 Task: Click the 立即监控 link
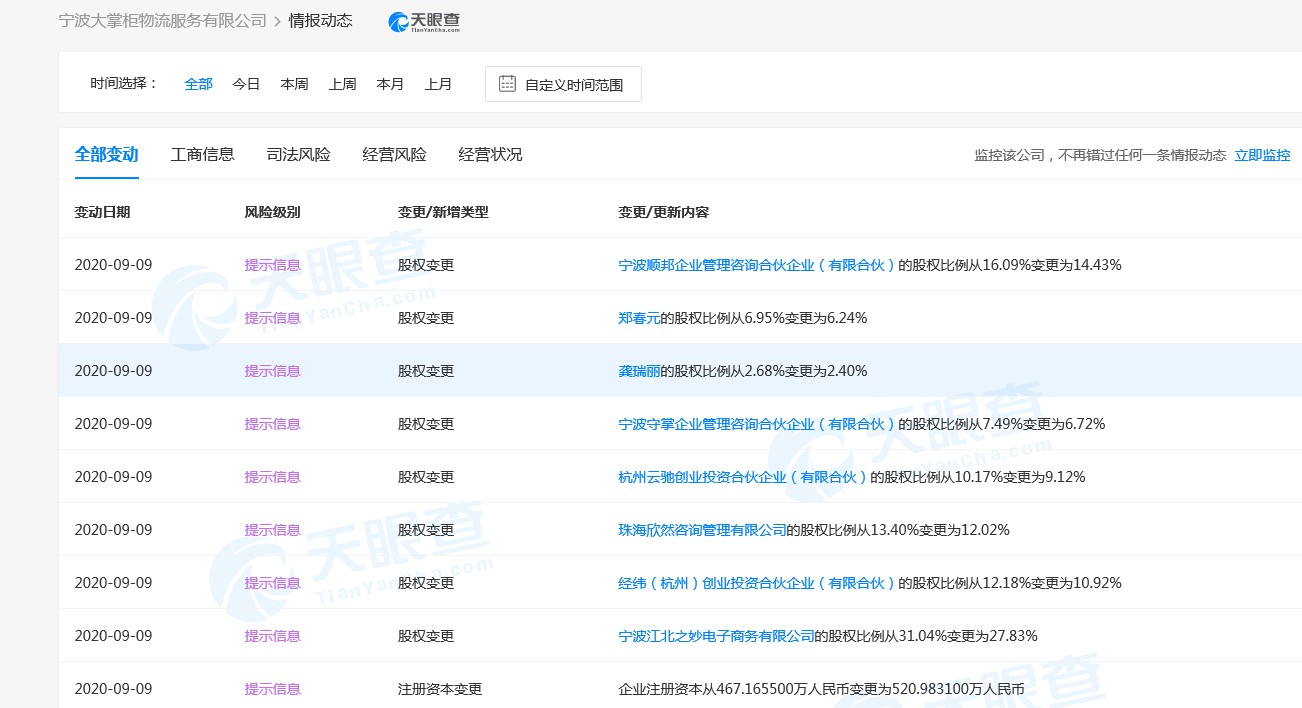[1262, 155]
